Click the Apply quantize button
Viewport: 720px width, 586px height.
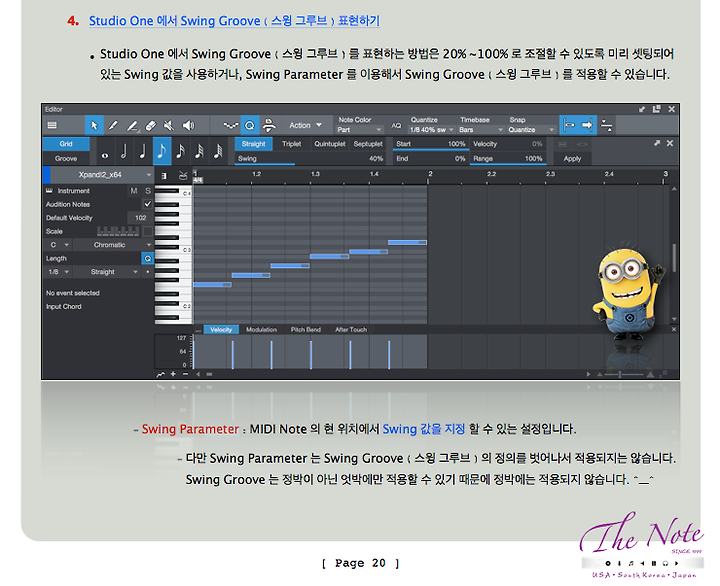click(572, 158)
